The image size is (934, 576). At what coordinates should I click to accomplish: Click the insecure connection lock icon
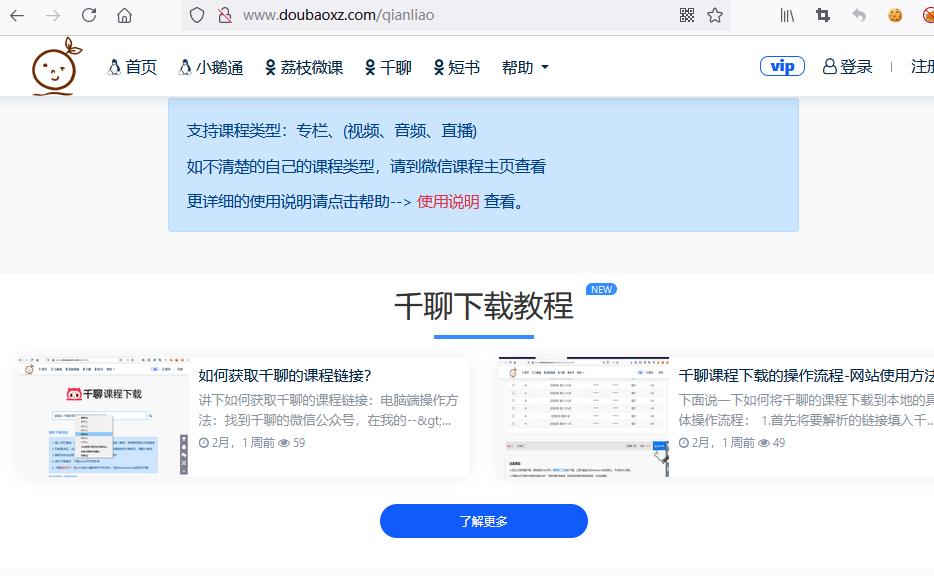click(225, 15)
